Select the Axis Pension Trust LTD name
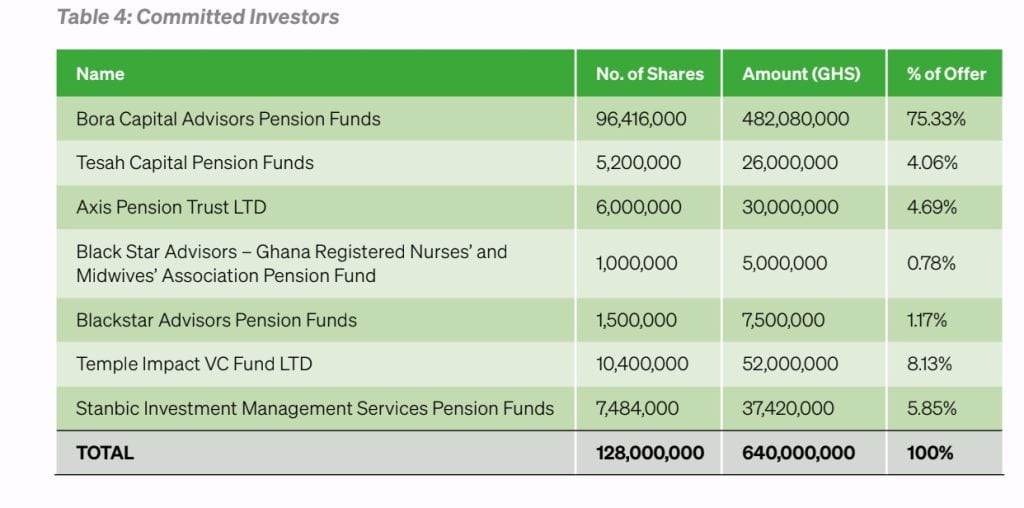 (x=171, y=208)
